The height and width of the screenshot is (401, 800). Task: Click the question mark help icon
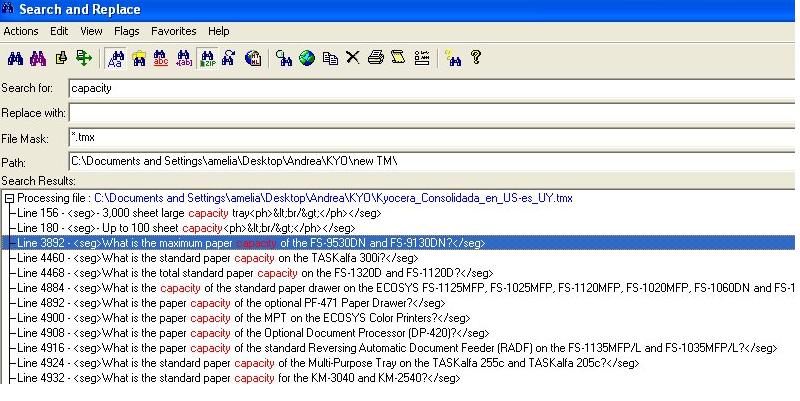[476, 57]
